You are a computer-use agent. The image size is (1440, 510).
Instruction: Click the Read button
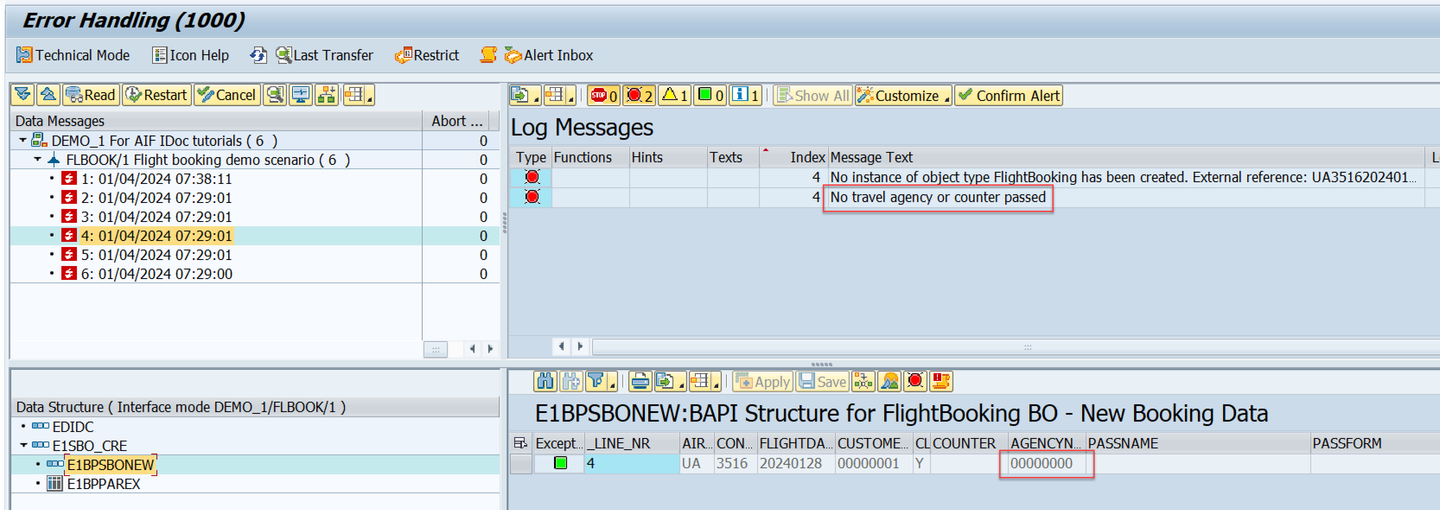tap(90, 95)
